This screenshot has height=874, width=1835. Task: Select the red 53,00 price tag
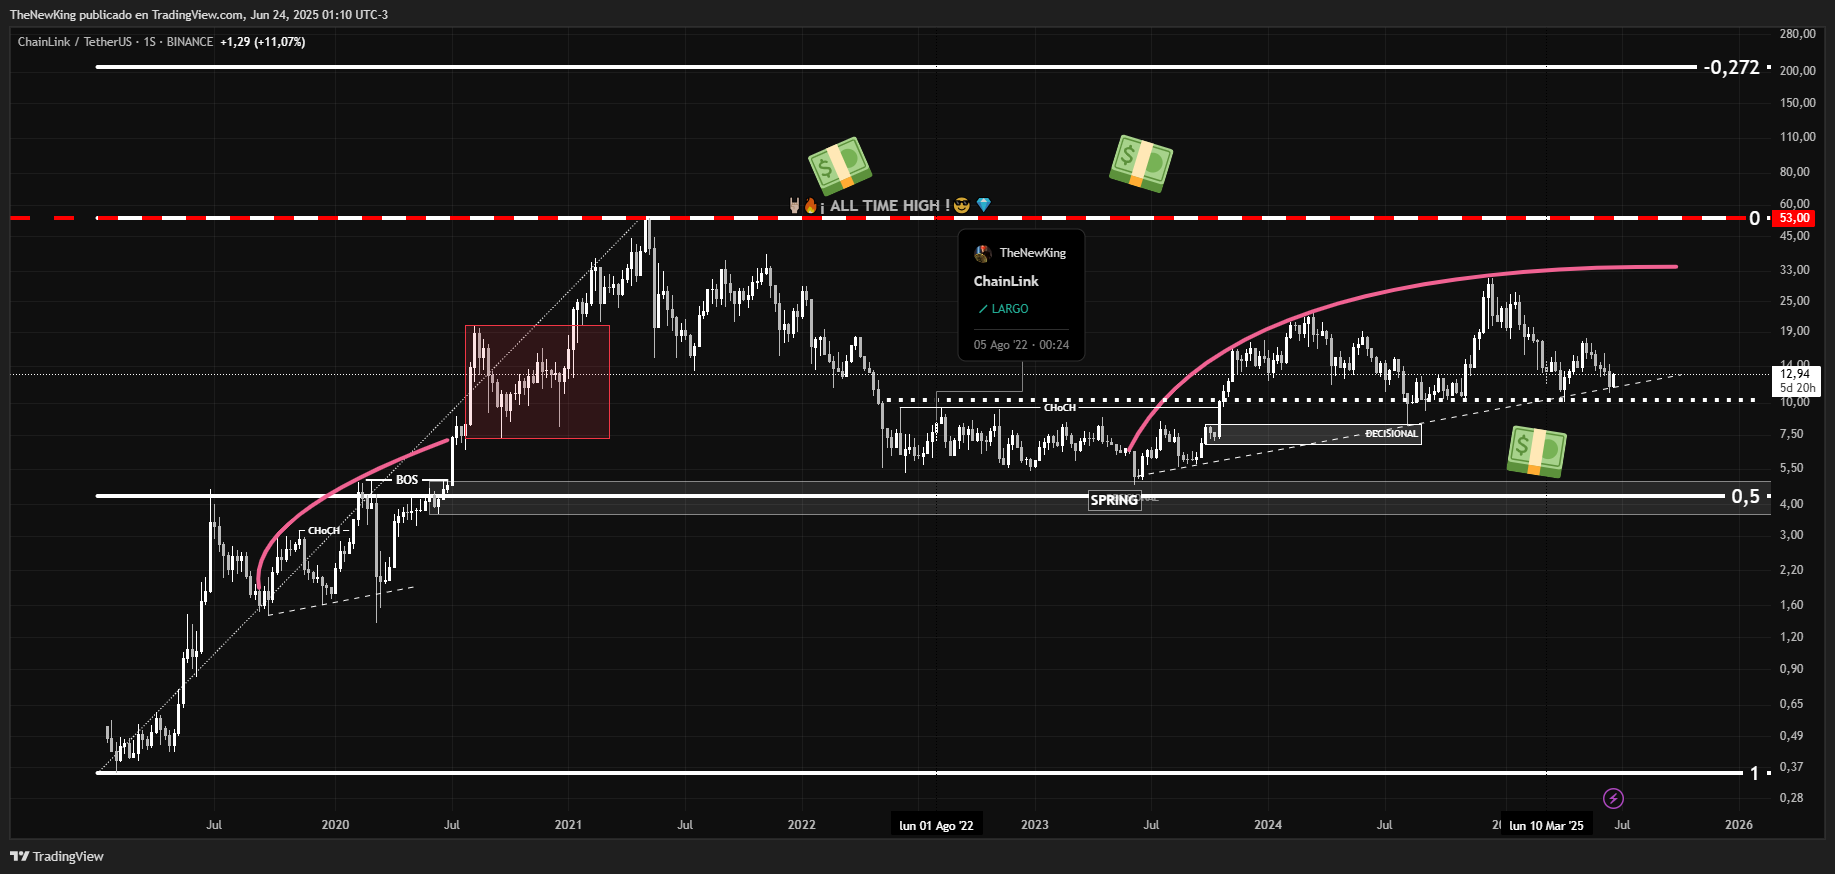pyautogui.click(x=1795, y=218)
